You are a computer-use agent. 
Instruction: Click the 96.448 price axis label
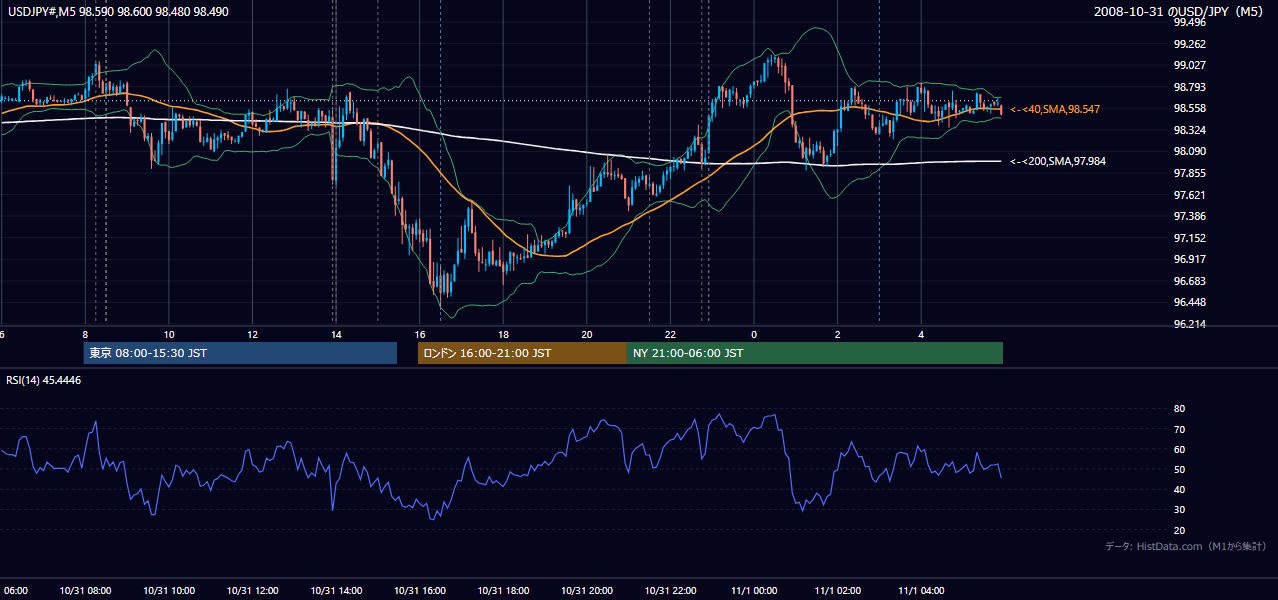click(x=1189, y=302)
